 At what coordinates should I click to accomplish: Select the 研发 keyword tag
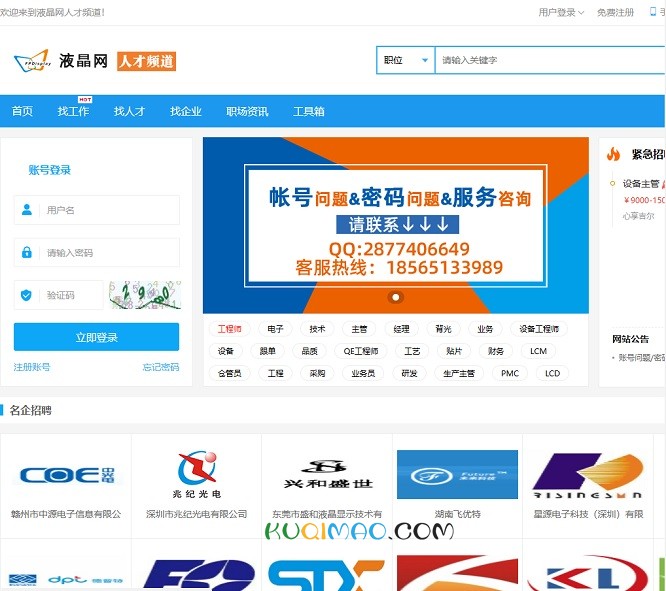tap(409, 373)
